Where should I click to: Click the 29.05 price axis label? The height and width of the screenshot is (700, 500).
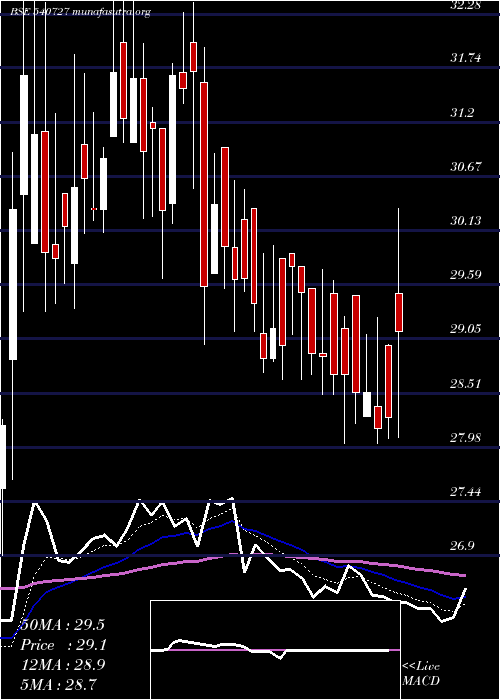[x=466, y=329]
